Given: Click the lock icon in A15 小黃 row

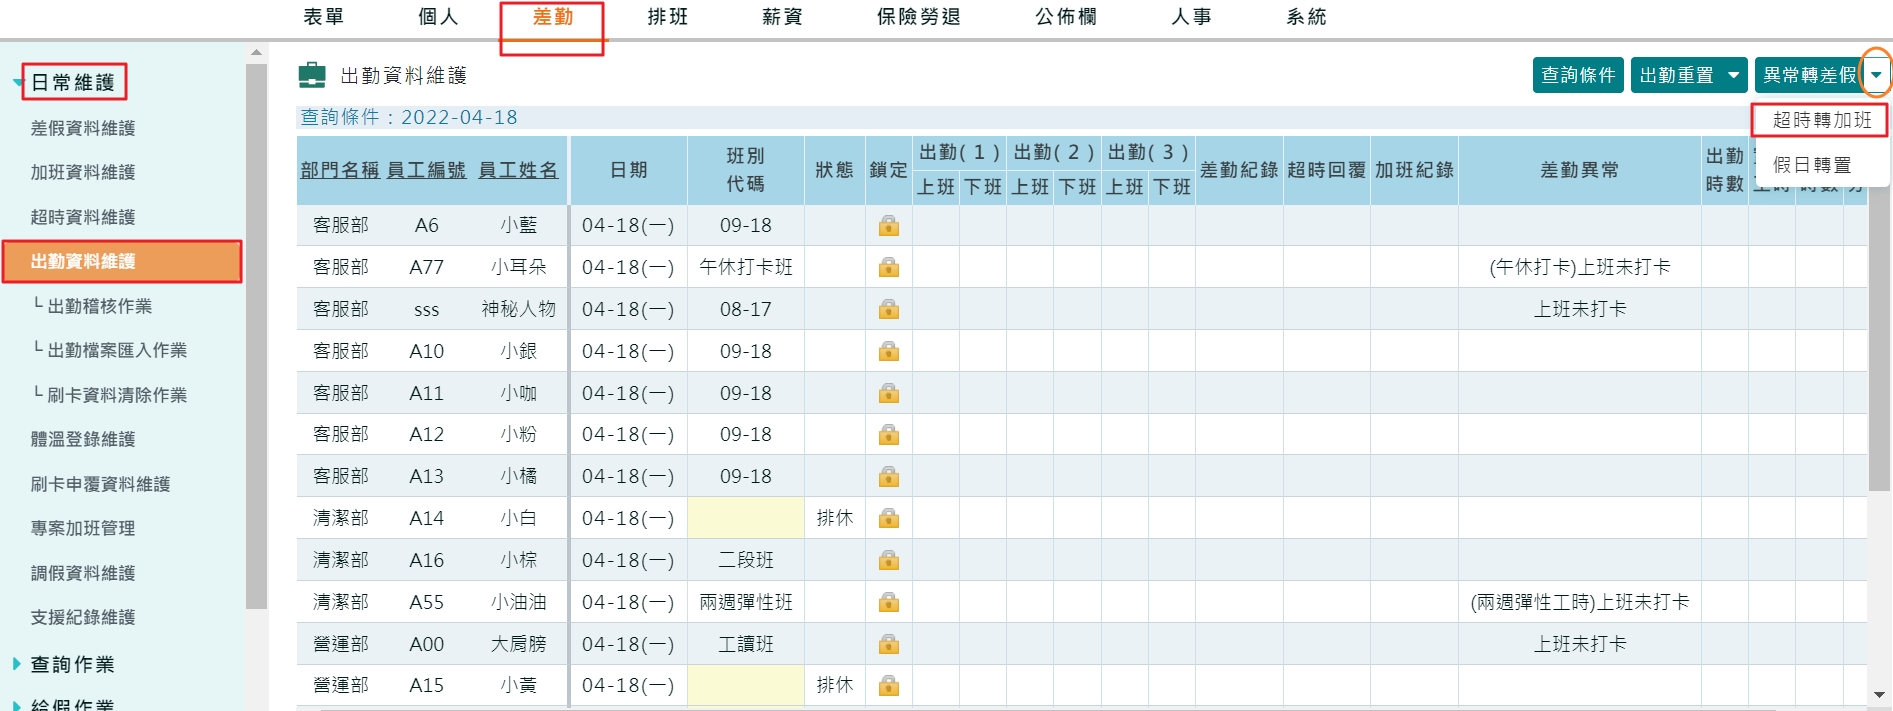Looking at the screenshot, I should click(x=888, y=686).
